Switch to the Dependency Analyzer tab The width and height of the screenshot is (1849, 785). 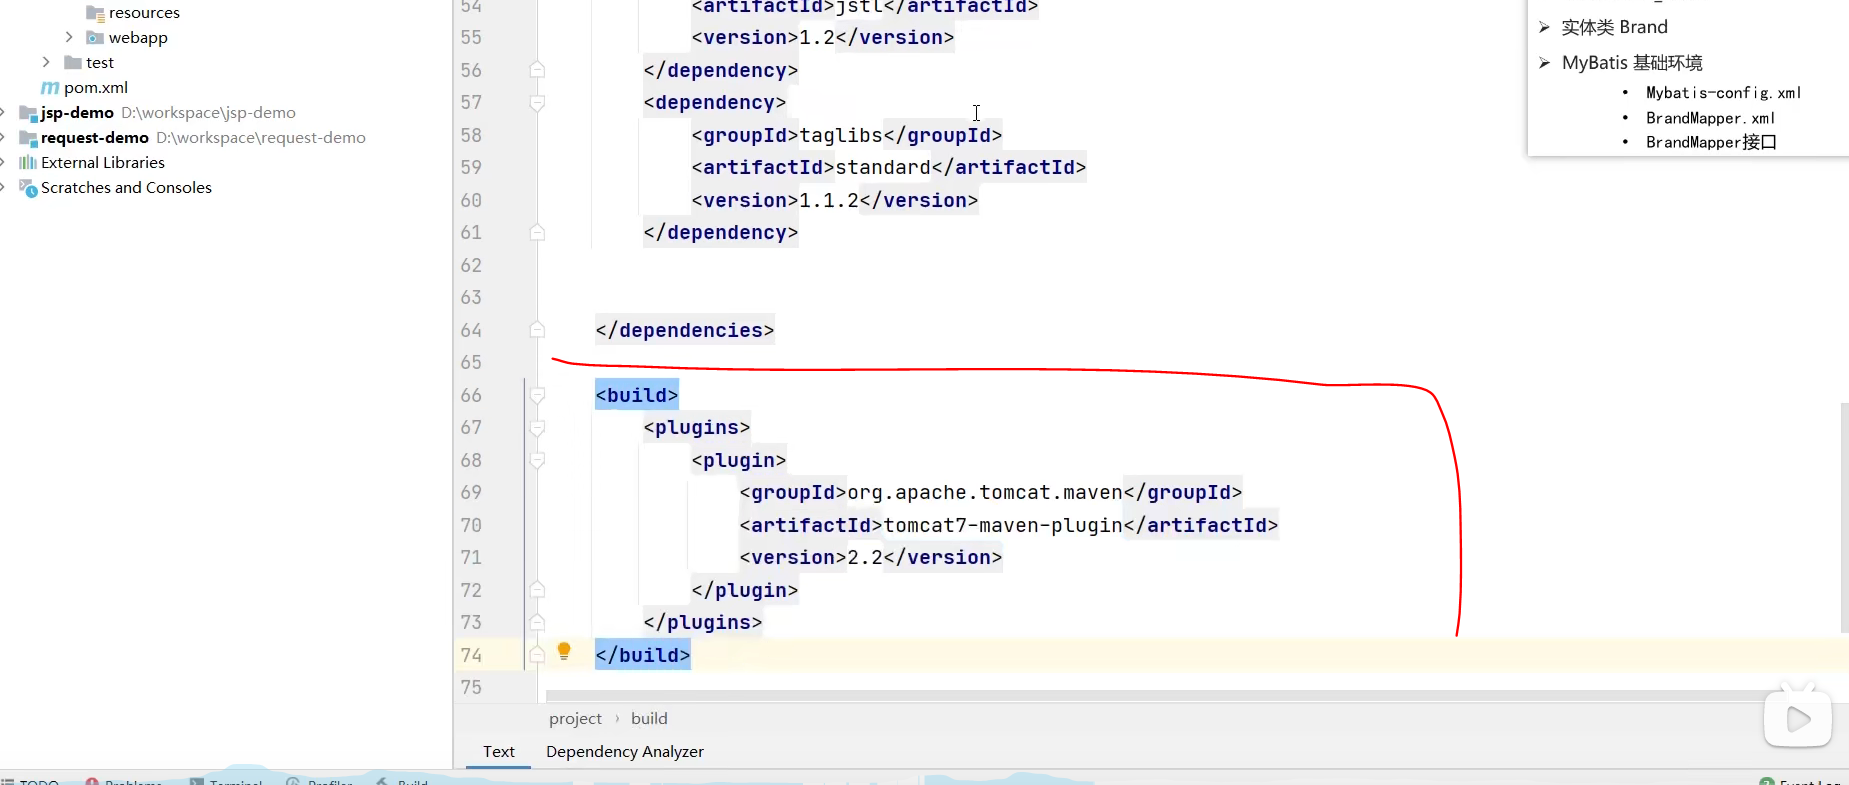(x=625, y=752)
